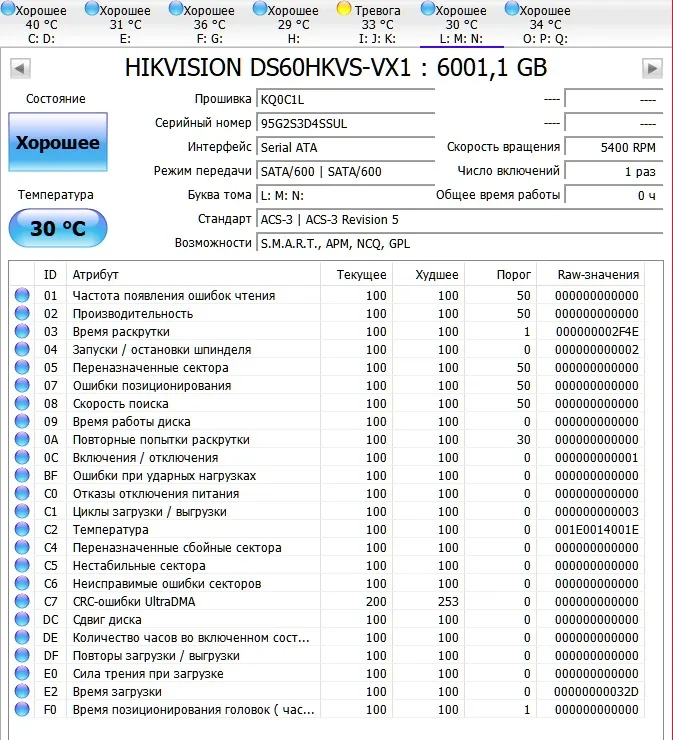
Task: Click serial number field 95G2S3D4SSUL
Action: 345,124
